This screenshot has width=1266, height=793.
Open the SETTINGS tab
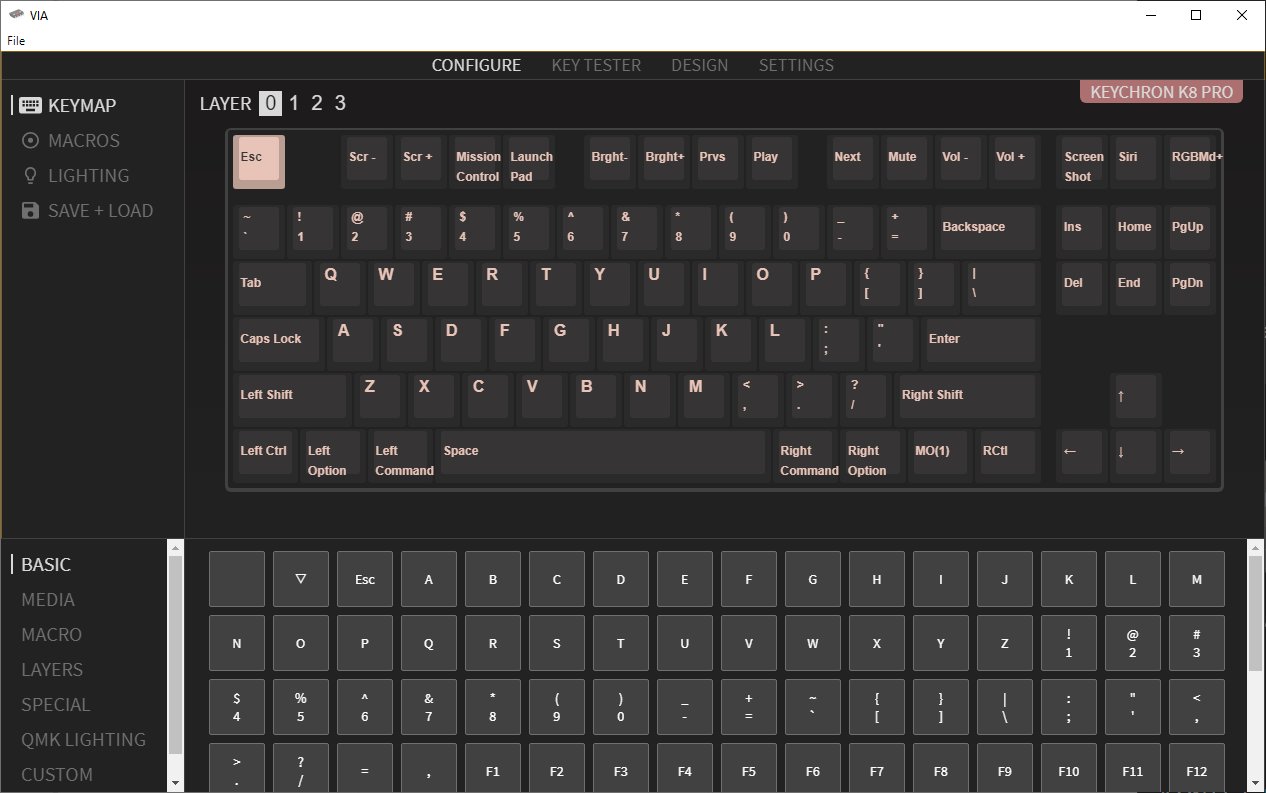pyautogui.click(x=796, y=65)
